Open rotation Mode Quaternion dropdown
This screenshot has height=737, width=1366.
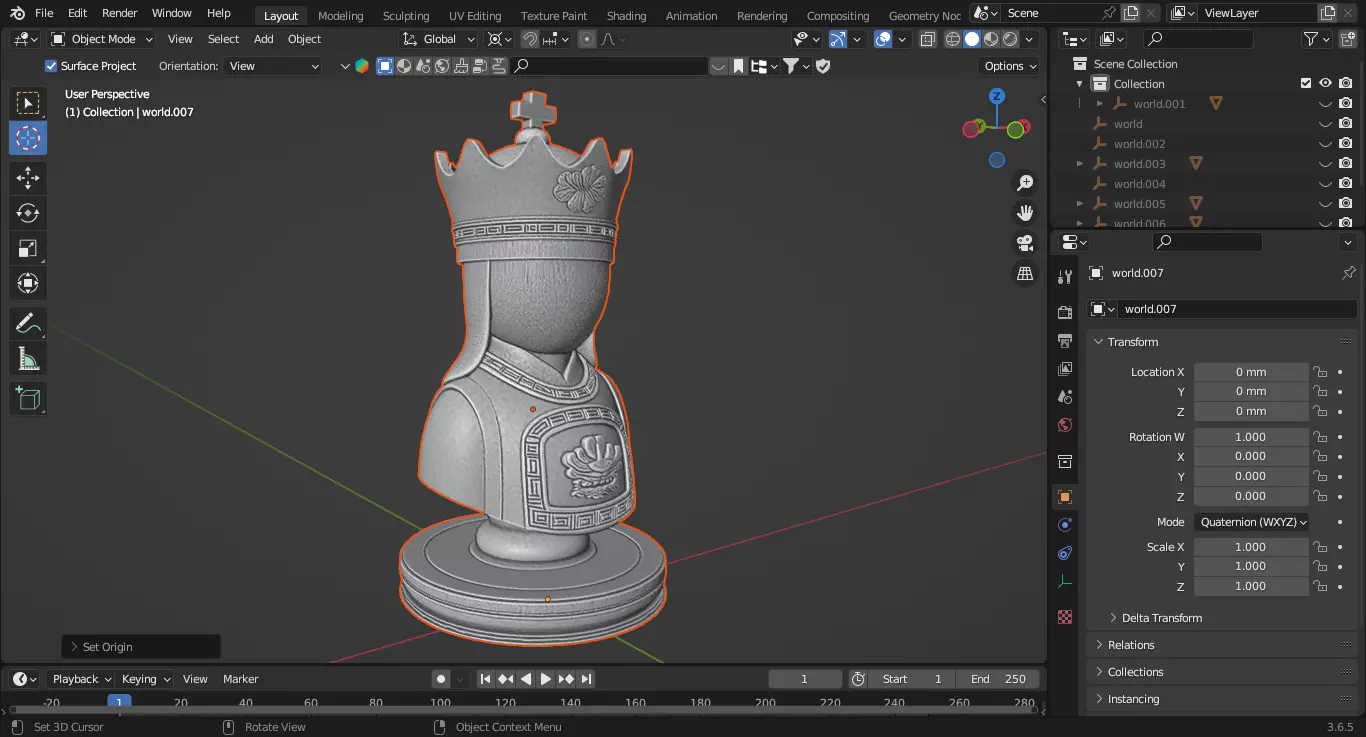[1251, 522]
